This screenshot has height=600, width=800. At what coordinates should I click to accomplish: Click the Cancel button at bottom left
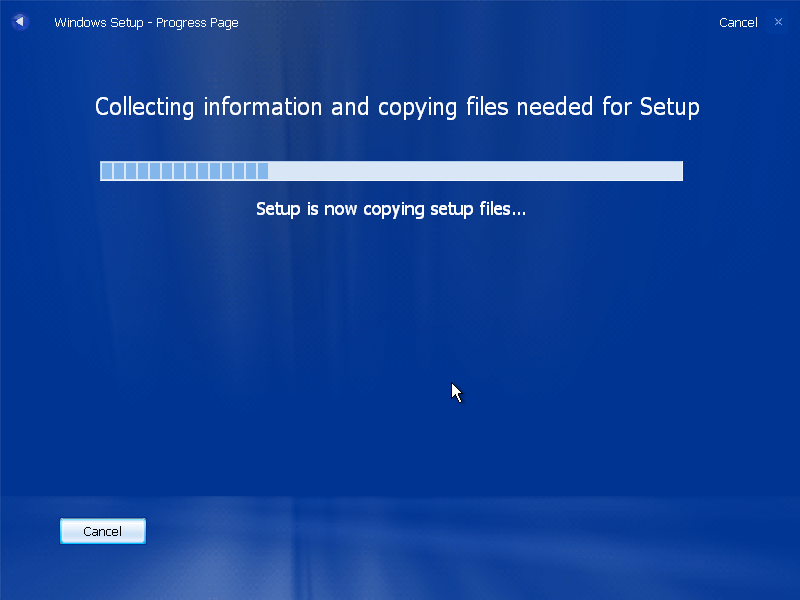coord(103,531)
